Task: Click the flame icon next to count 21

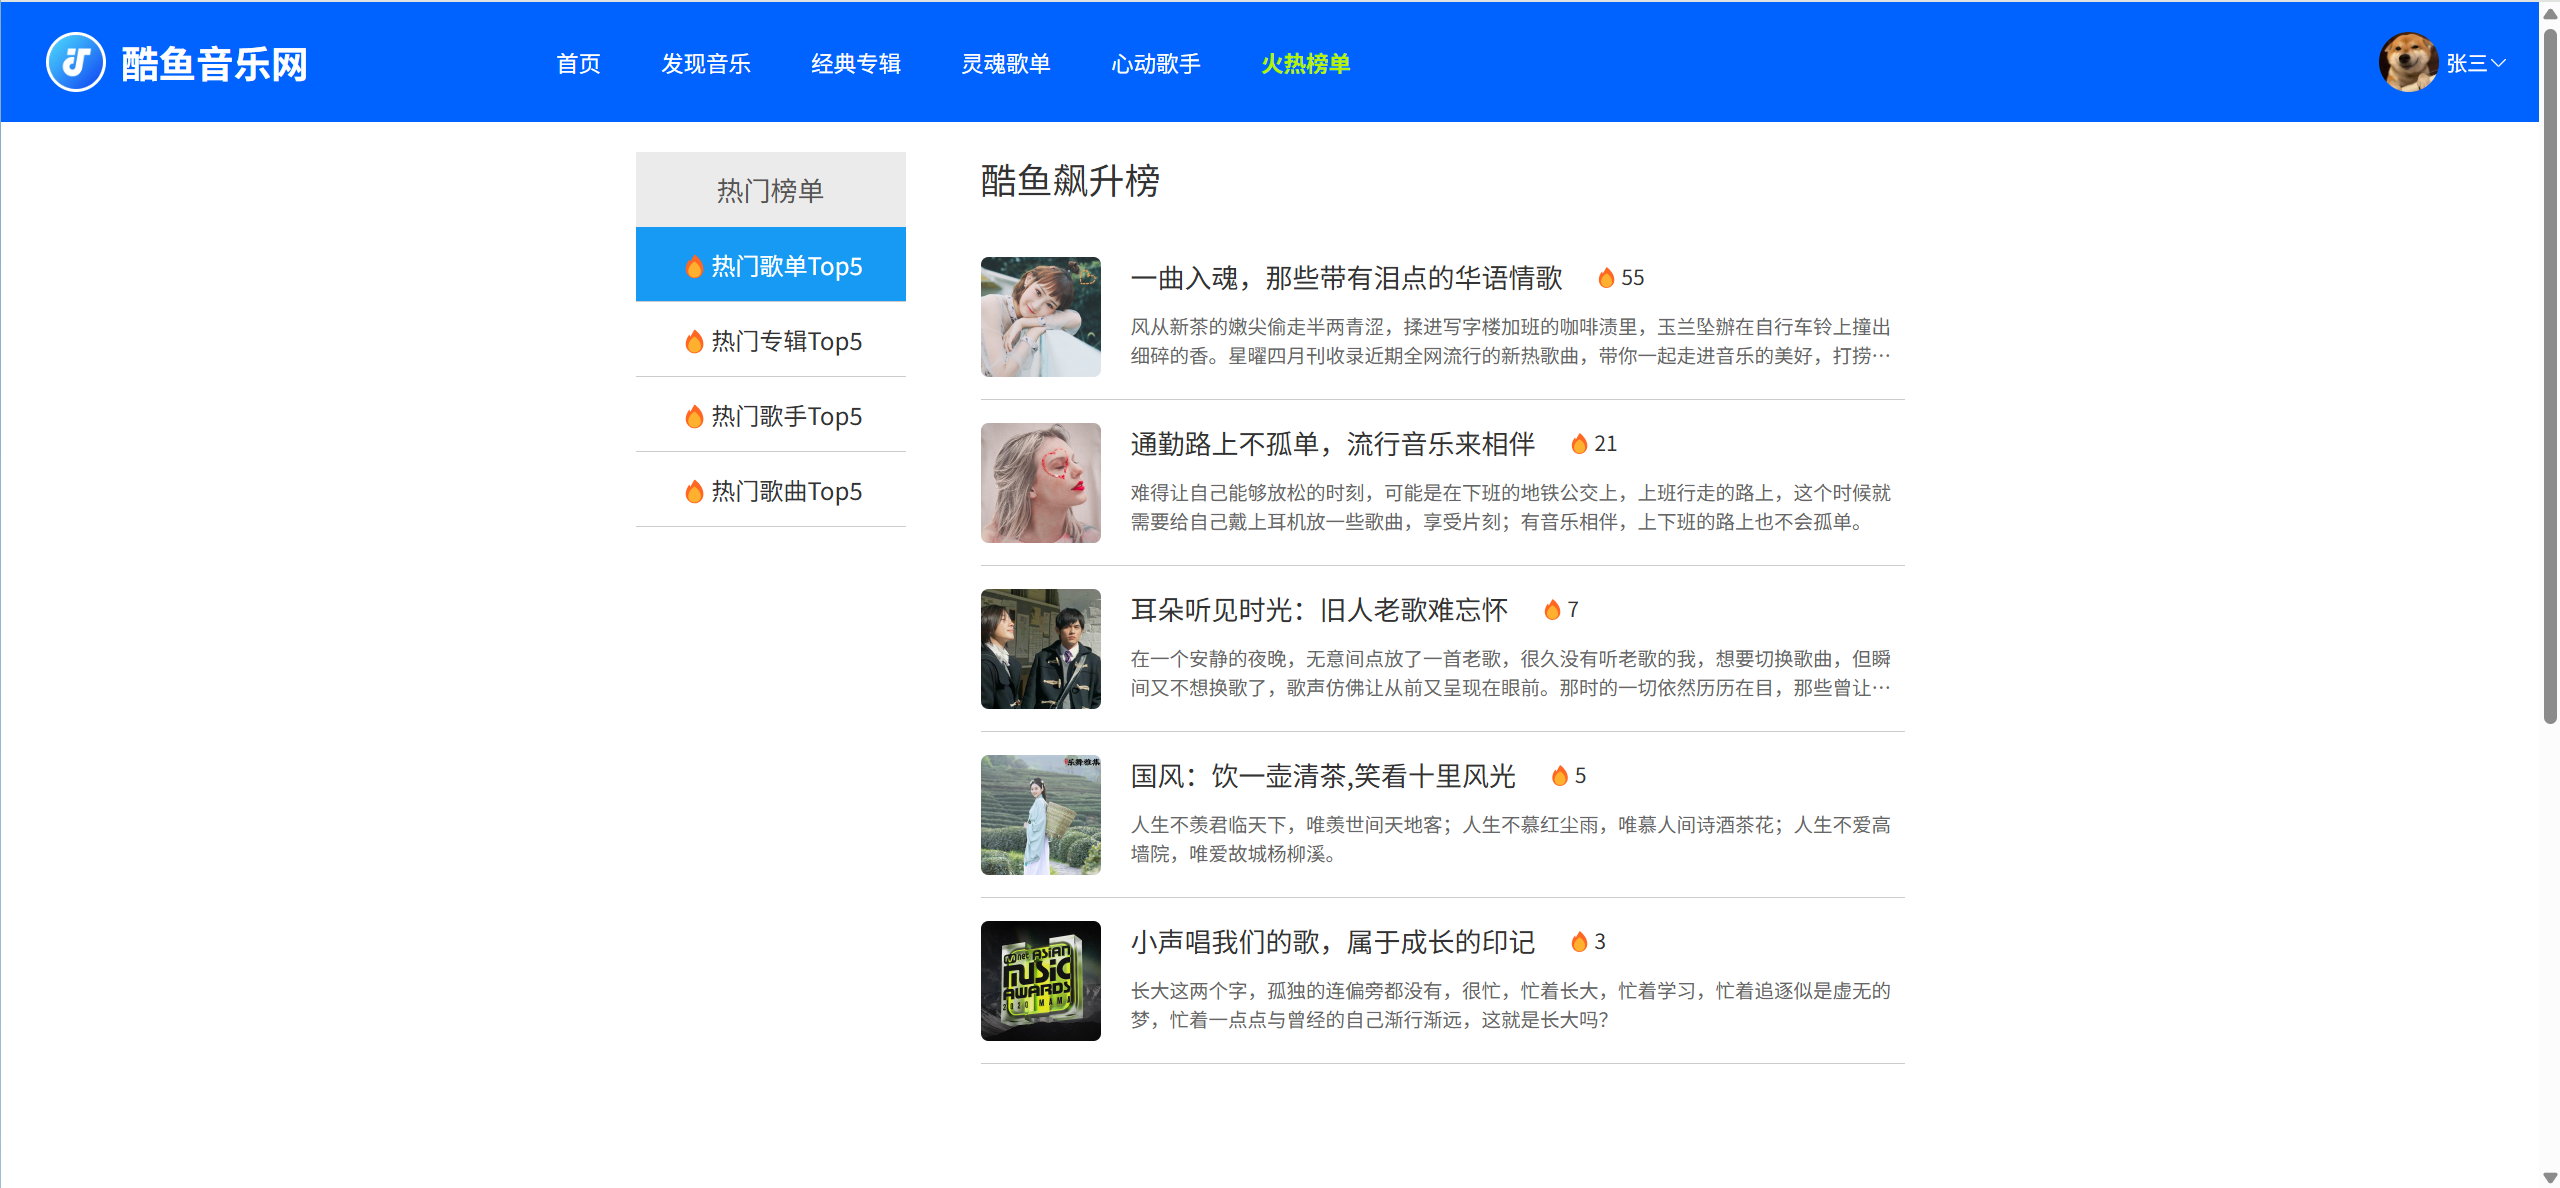Action: click(x=1579, y=444)
